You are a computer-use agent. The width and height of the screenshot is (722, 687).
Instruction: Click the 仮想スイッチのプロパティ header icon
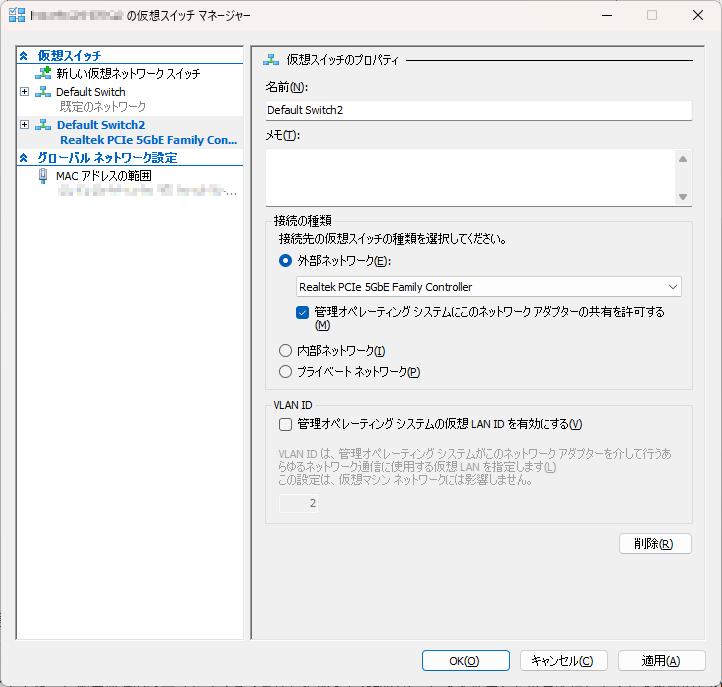pos(270,60)
